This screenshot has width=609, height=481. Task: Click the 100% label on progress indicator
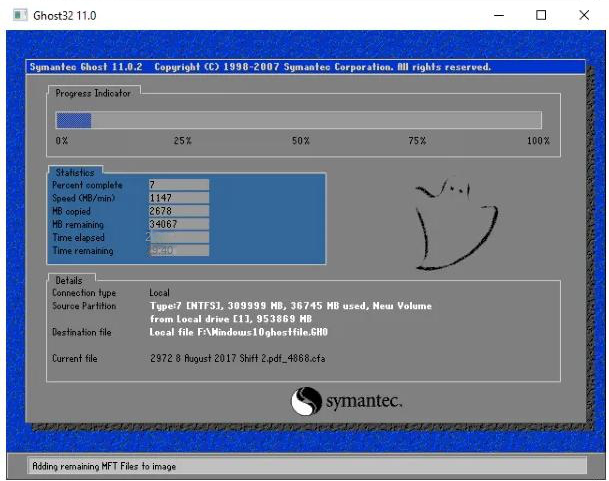pos(538,141)
